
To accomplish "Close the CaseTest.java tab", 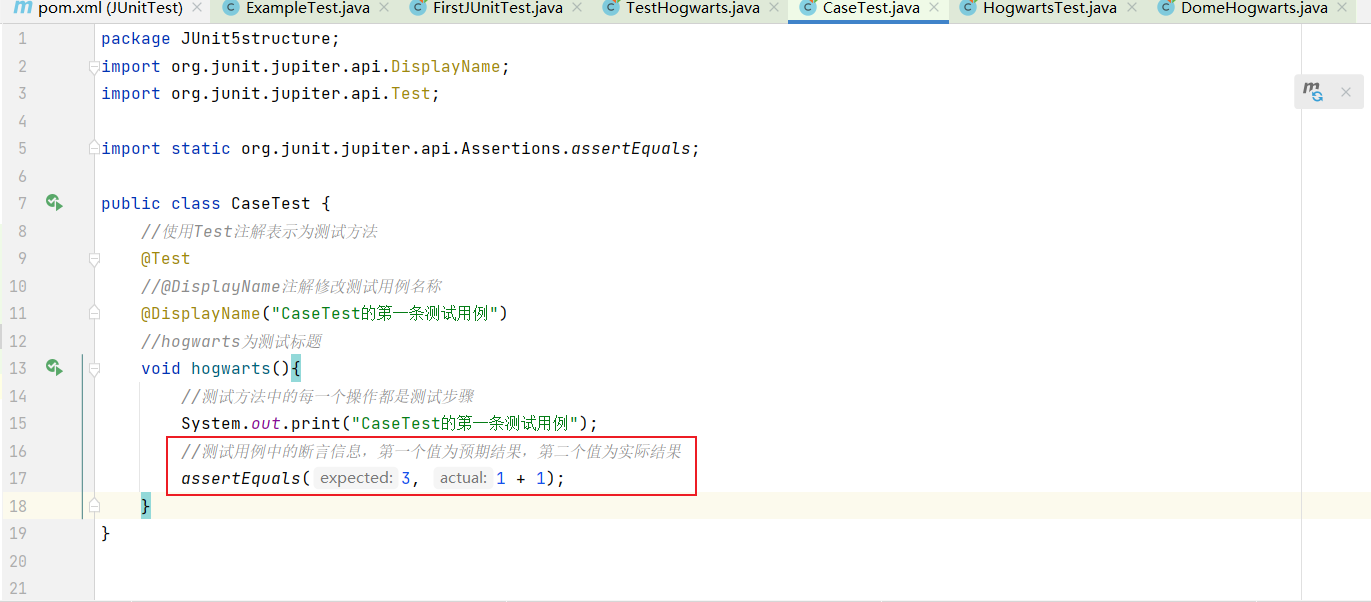I will coord(935,9).
